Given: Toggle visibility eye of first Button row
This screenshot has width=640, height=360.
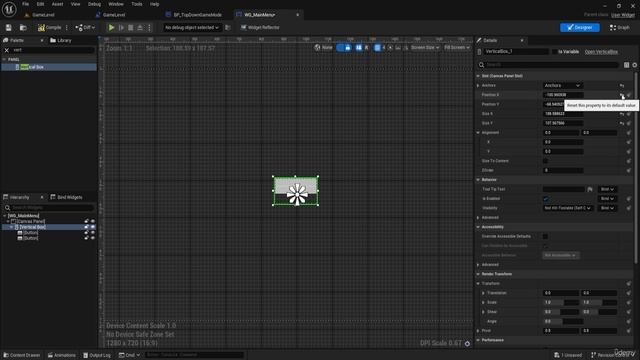Looking at the screenshot, I should (93, 232).
